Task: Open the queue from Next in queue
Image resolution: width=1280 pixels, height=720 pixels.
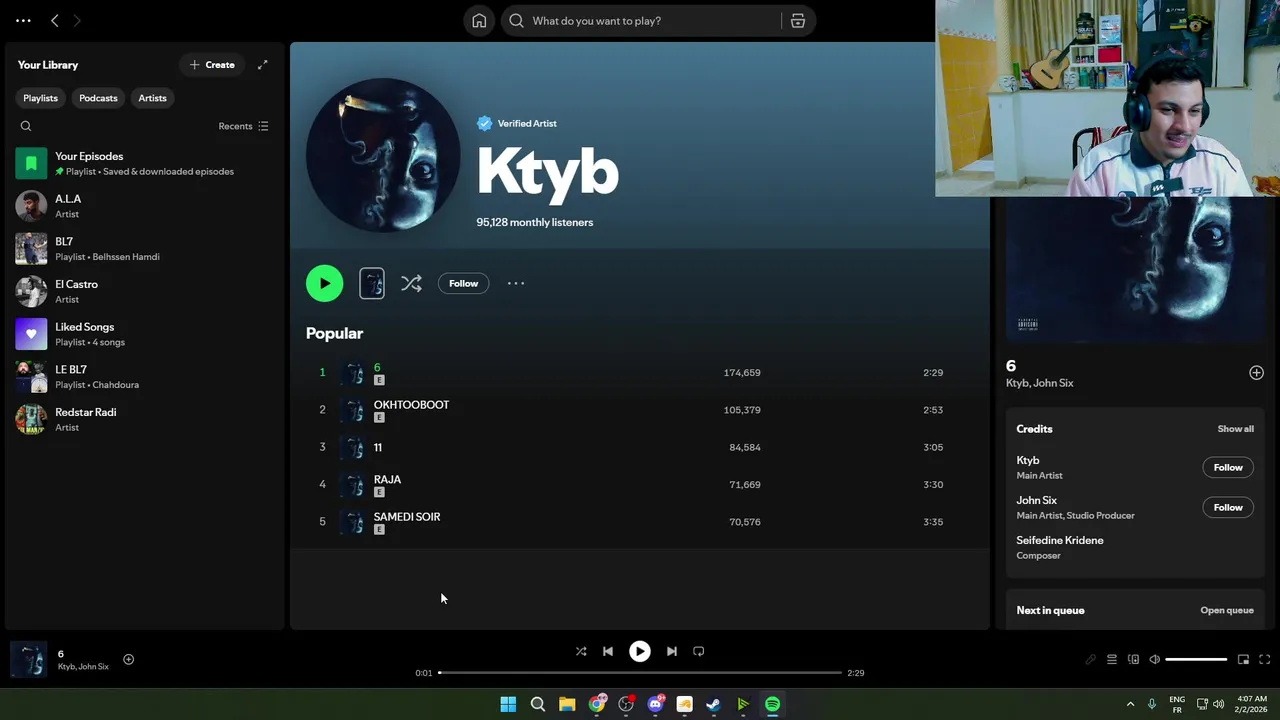Action: coord(1226,610)
